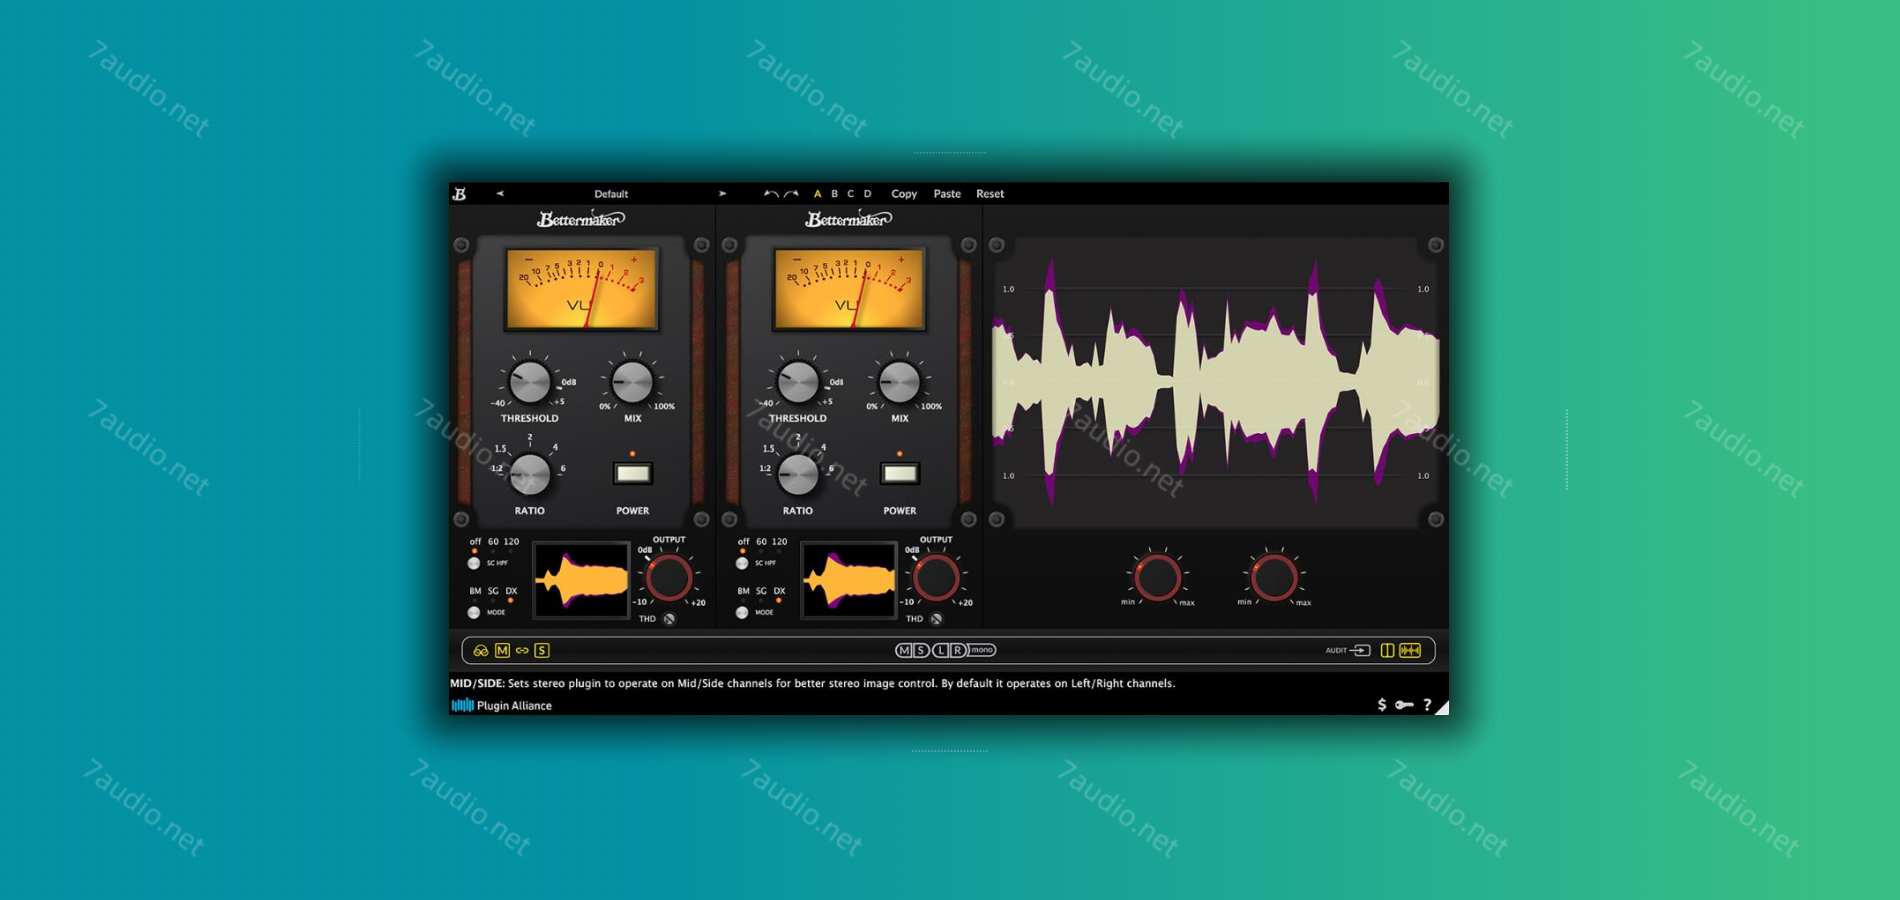1900x900 pixels.
Task: Toggle the yellow M channel button
Action: [x=502, y=650]
